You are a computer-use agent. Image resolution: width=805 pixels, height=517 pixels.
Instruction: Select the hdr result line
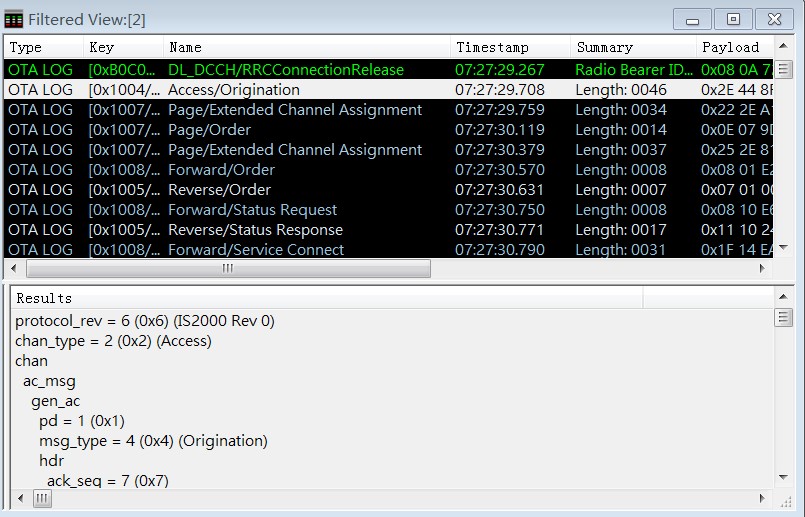tap(51, 461)
